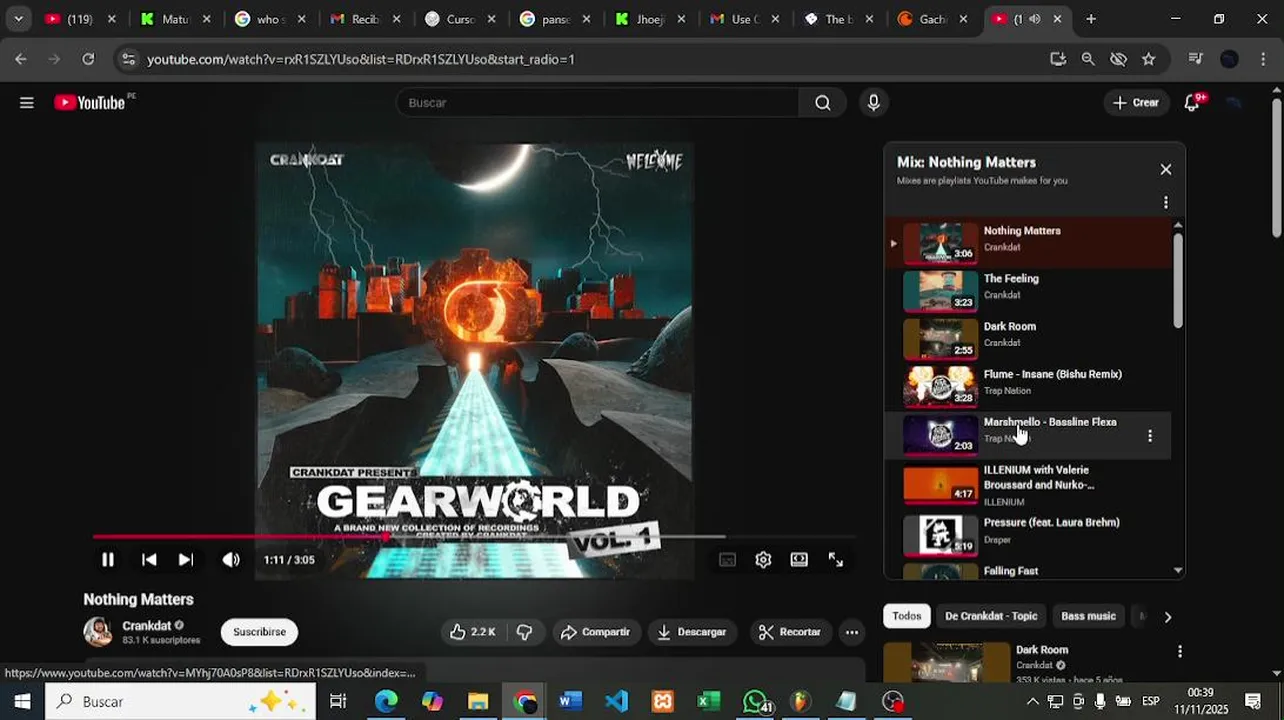
Task: Open a new browser tab
Action: click(x=1091, y=19)
